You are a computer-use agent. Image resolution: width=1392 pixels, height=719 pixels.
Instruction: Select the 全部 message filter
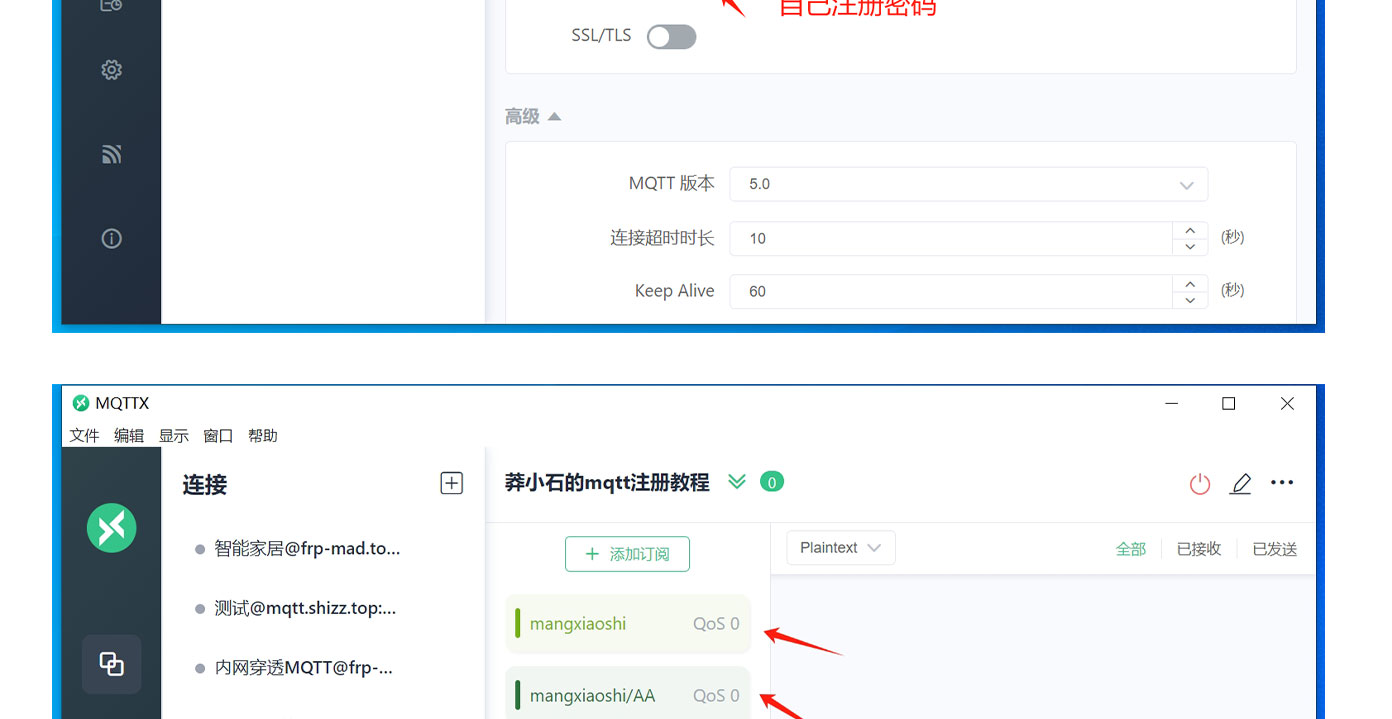pos(1131,548)
